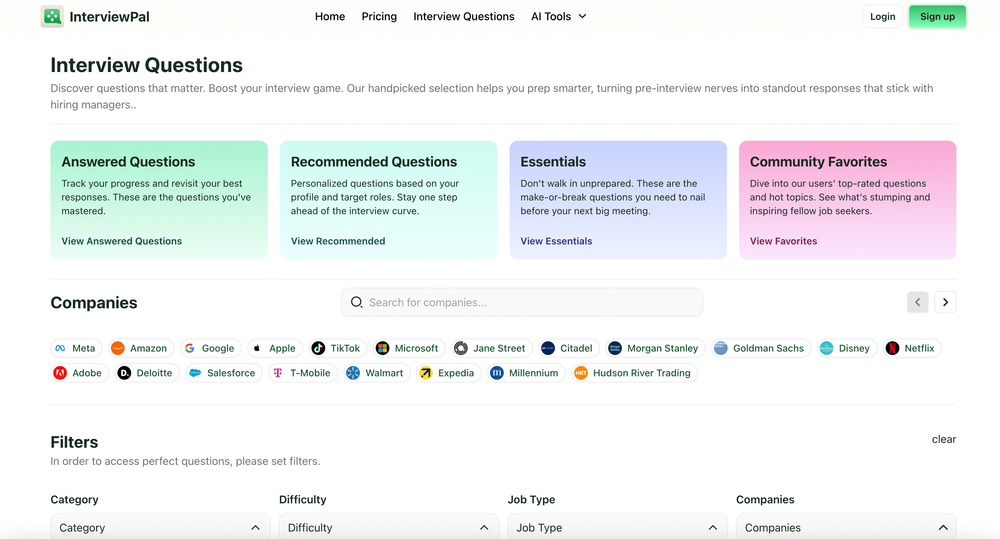Go to the Pricing page
Image resolution: width=1000 pixels, height=539 pixels.
click(379, 17)
